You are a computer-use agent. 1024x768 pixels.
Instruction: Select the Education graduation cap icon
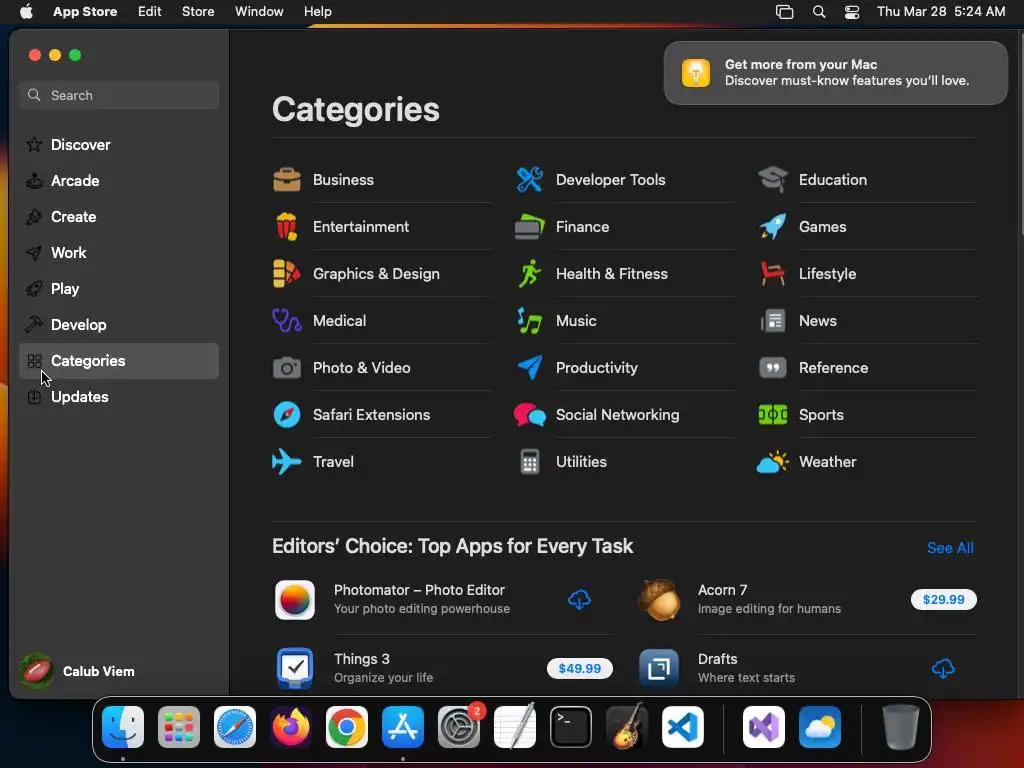tap(773, 180)
